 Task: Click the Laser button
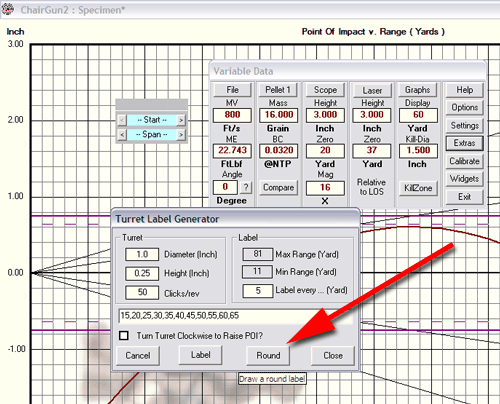coord(372,90)
